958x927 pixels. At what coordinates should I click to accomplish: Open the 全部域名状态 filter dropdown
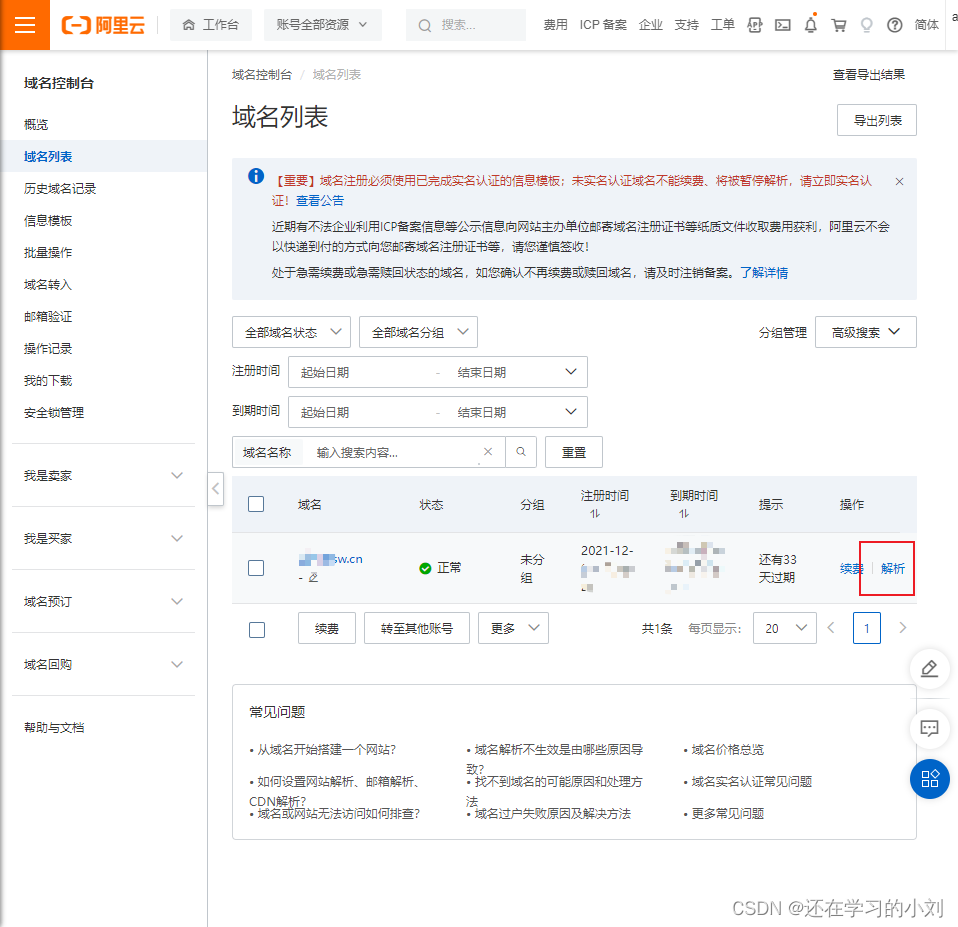291,332
